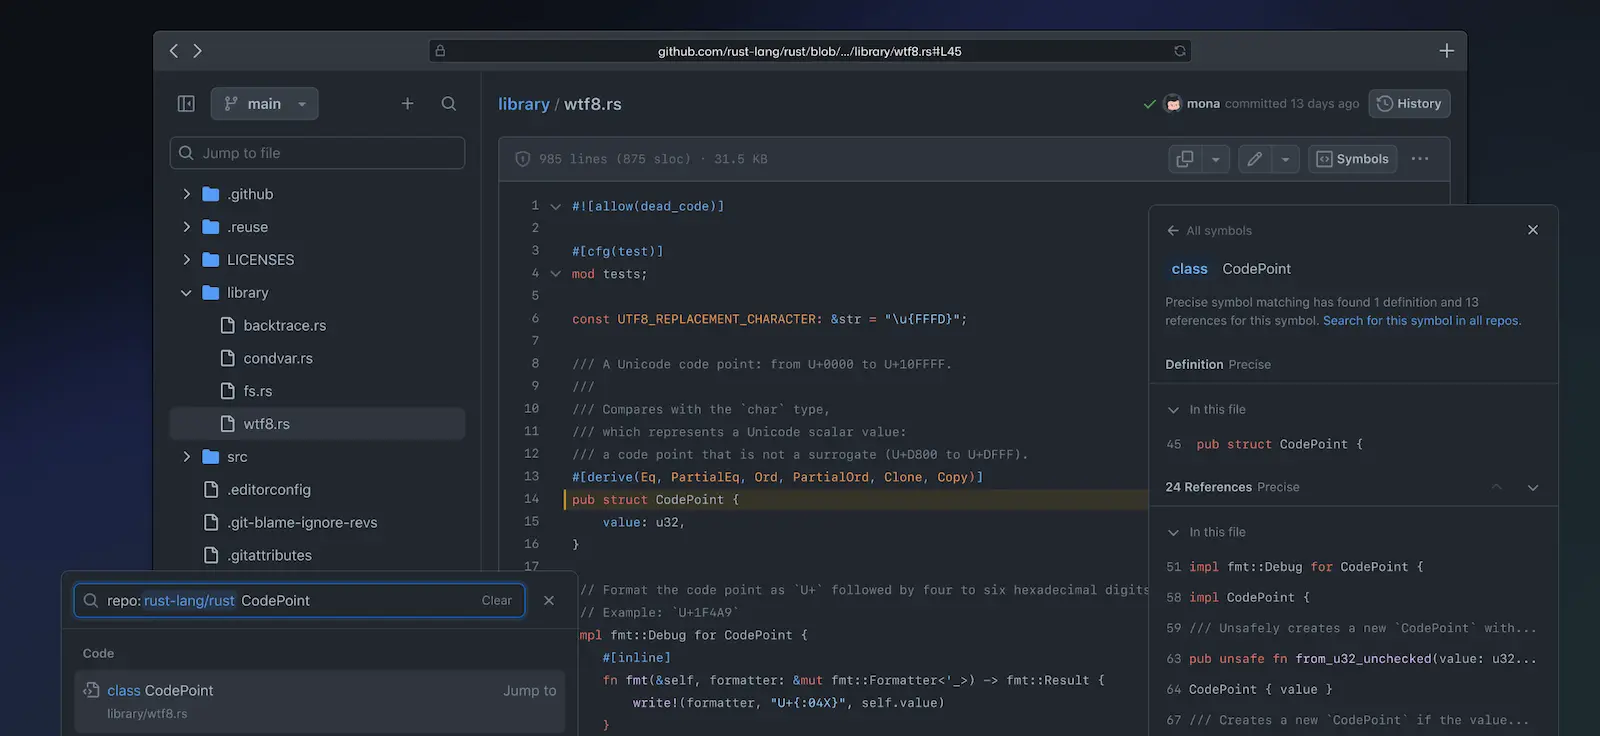
Task: Collapse References 'In this file' section
Action: click(1173, 533)
